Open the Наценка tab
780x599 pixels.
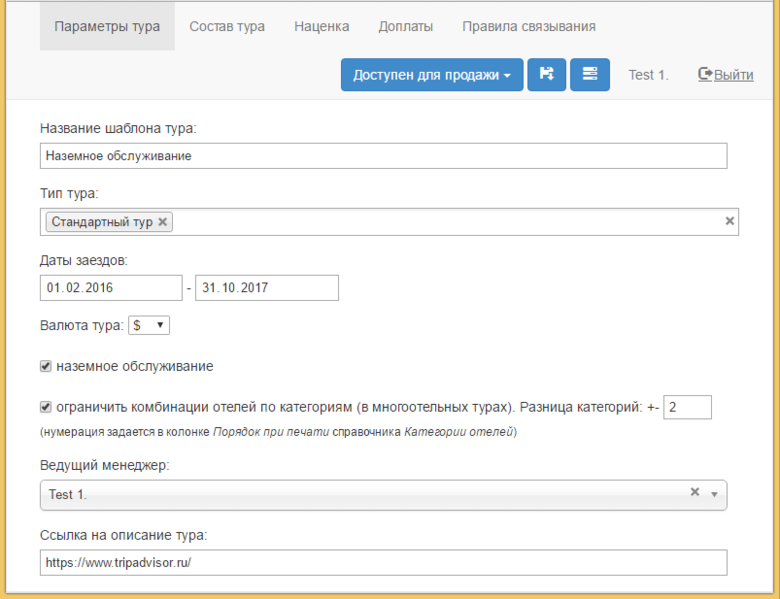(321, 26)
